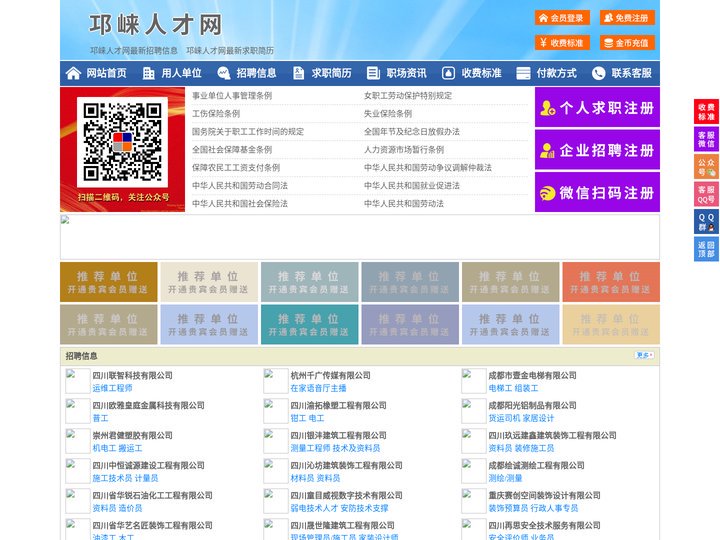The image size is (720, 540).
Task: Open 成都阳光铝制品有限公司 company link
Action: tap(532, 405)
